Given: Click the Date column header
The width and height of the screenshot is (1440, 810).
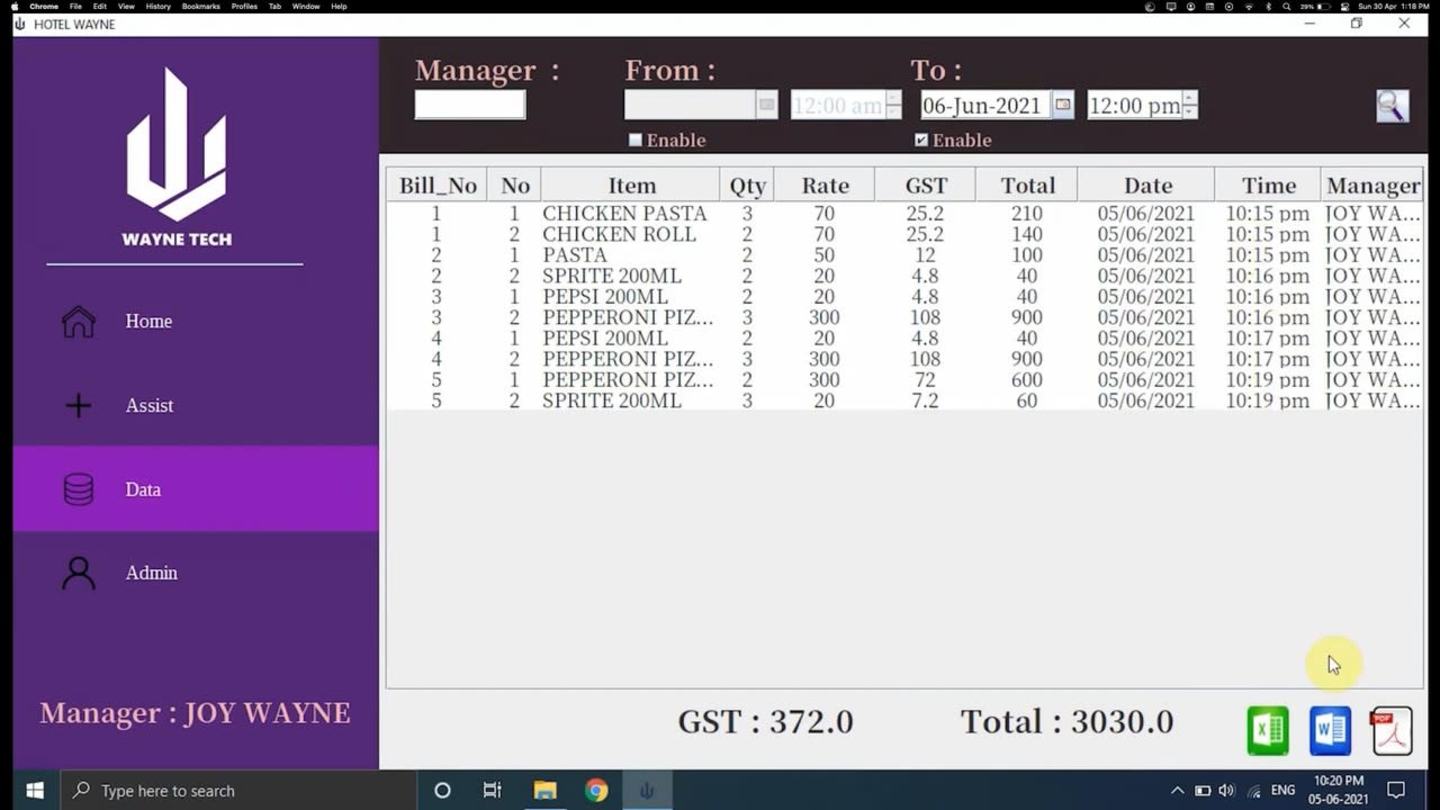Looking at the screenshot, I should (1147, 185).
